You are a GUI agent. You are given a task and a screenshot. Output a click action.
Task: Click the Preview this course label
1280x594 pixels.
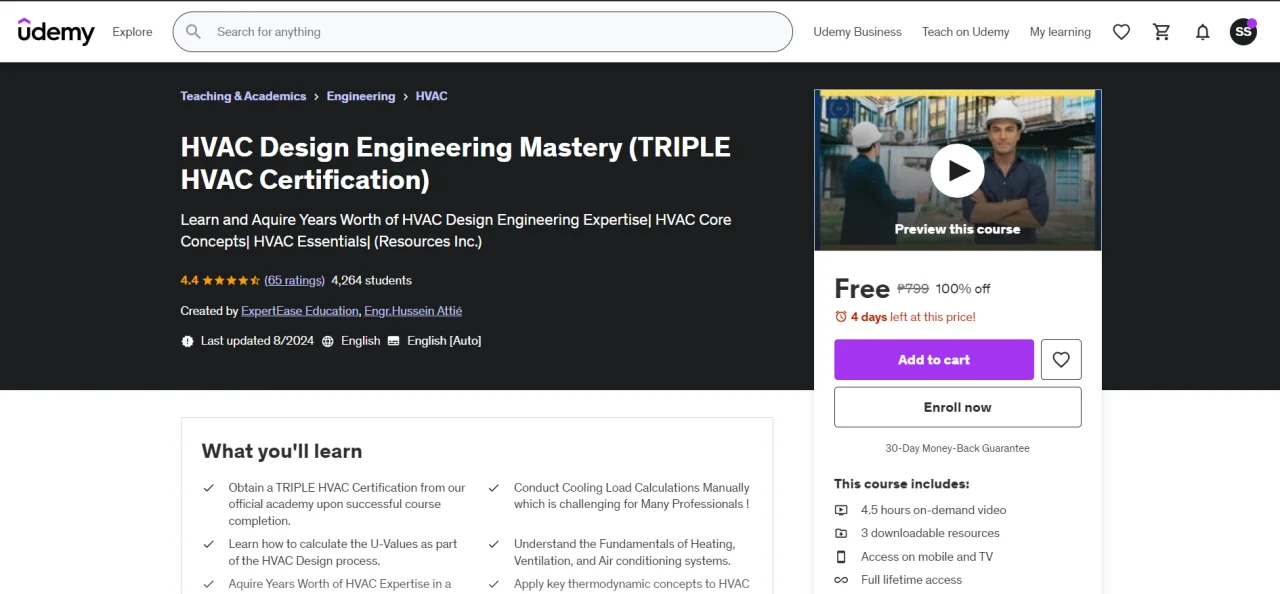957,229
